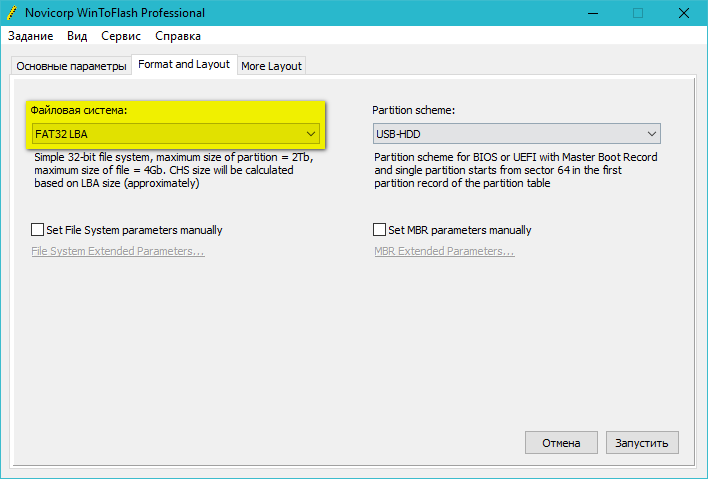The width and height of the screenshot is (708, 479).
Task: Open the Справка menu
Action: coord(178,36)
